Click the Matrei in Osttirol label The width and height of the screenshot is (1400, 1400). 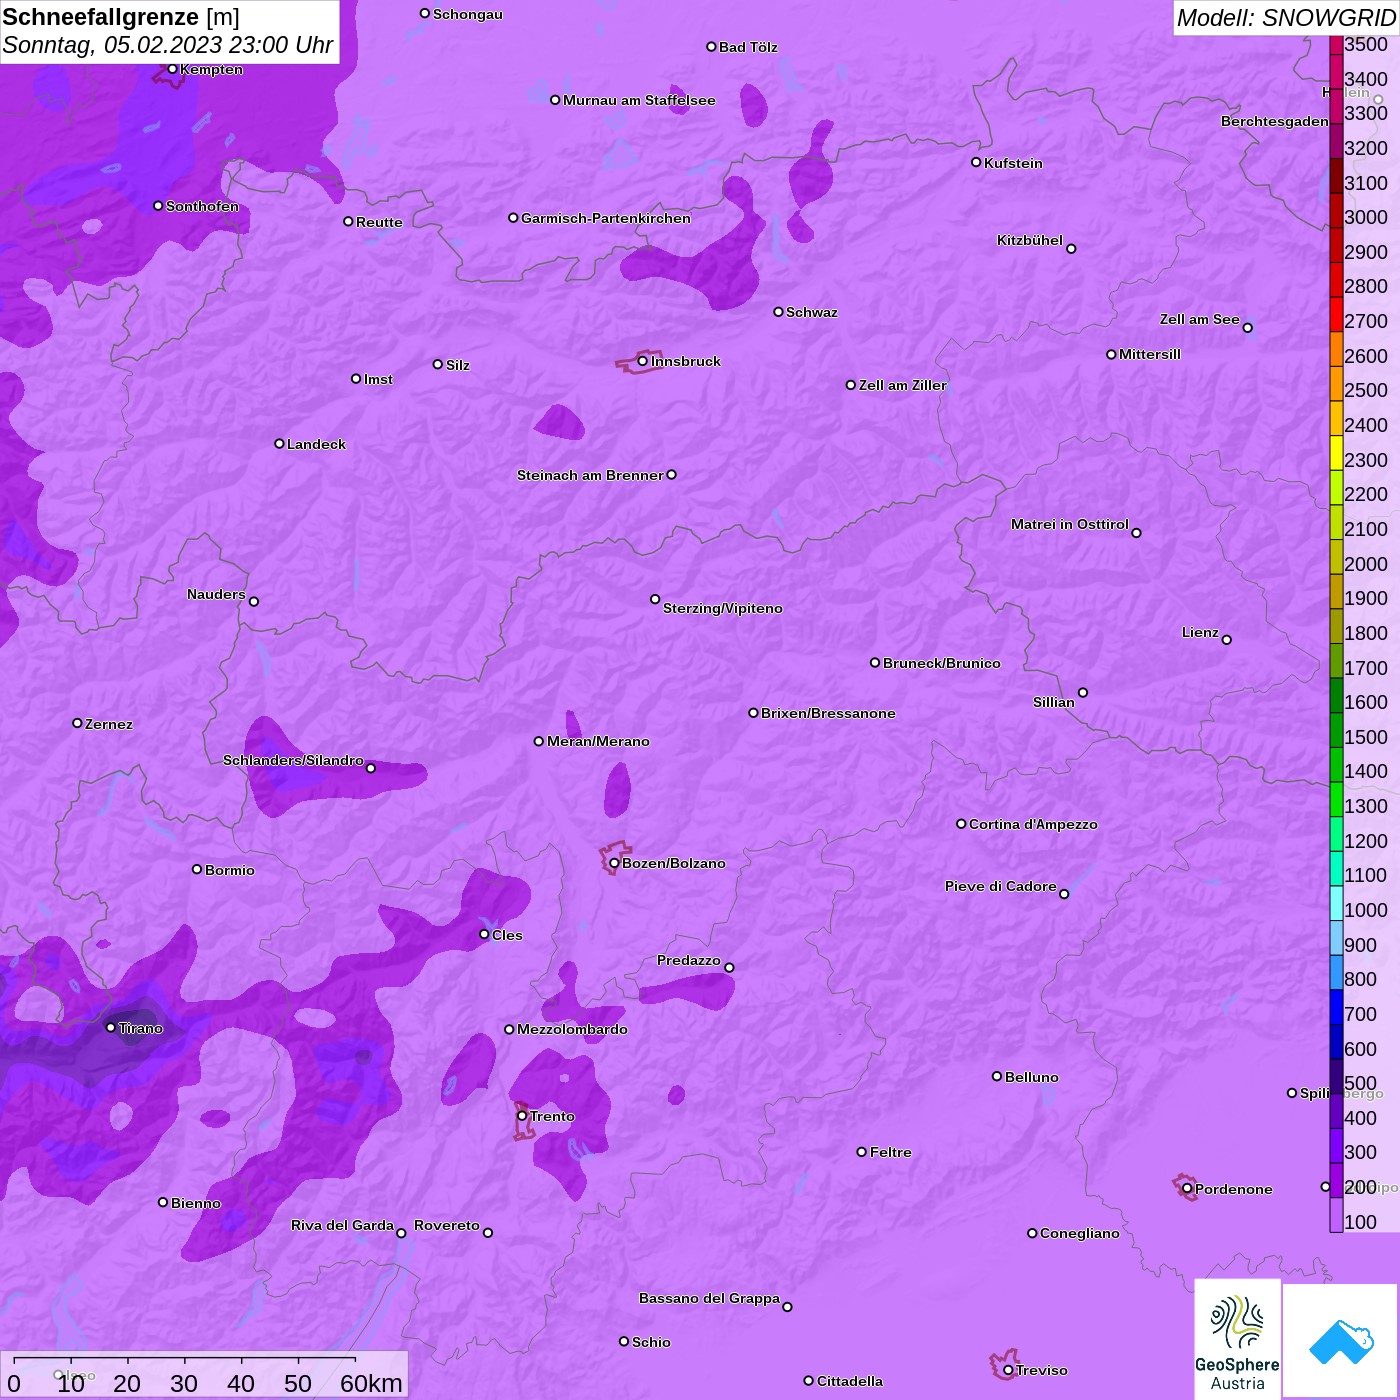[x=1070, y=524]
